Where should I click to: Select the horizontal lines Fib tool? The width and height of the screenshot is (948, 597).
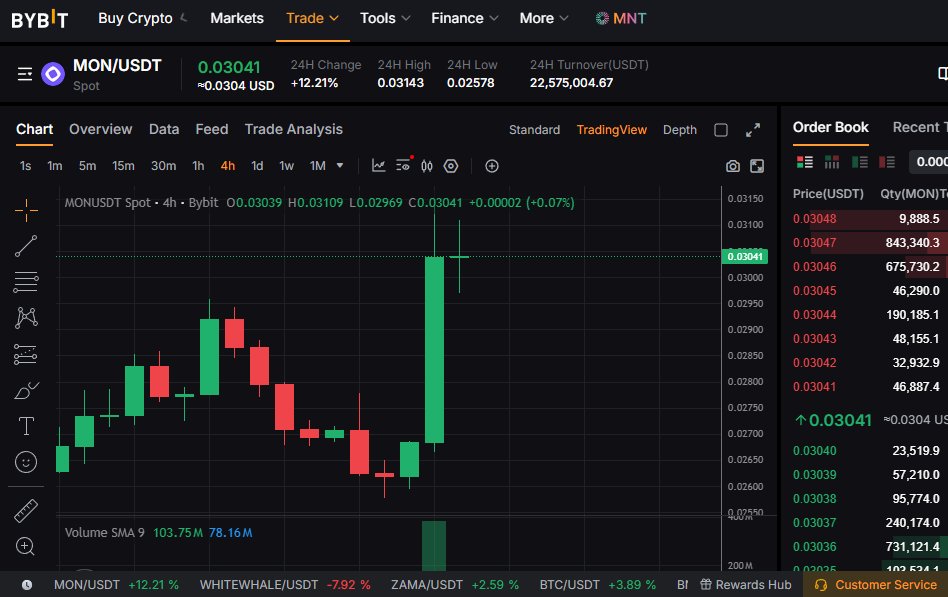click(x=26, y=282)
